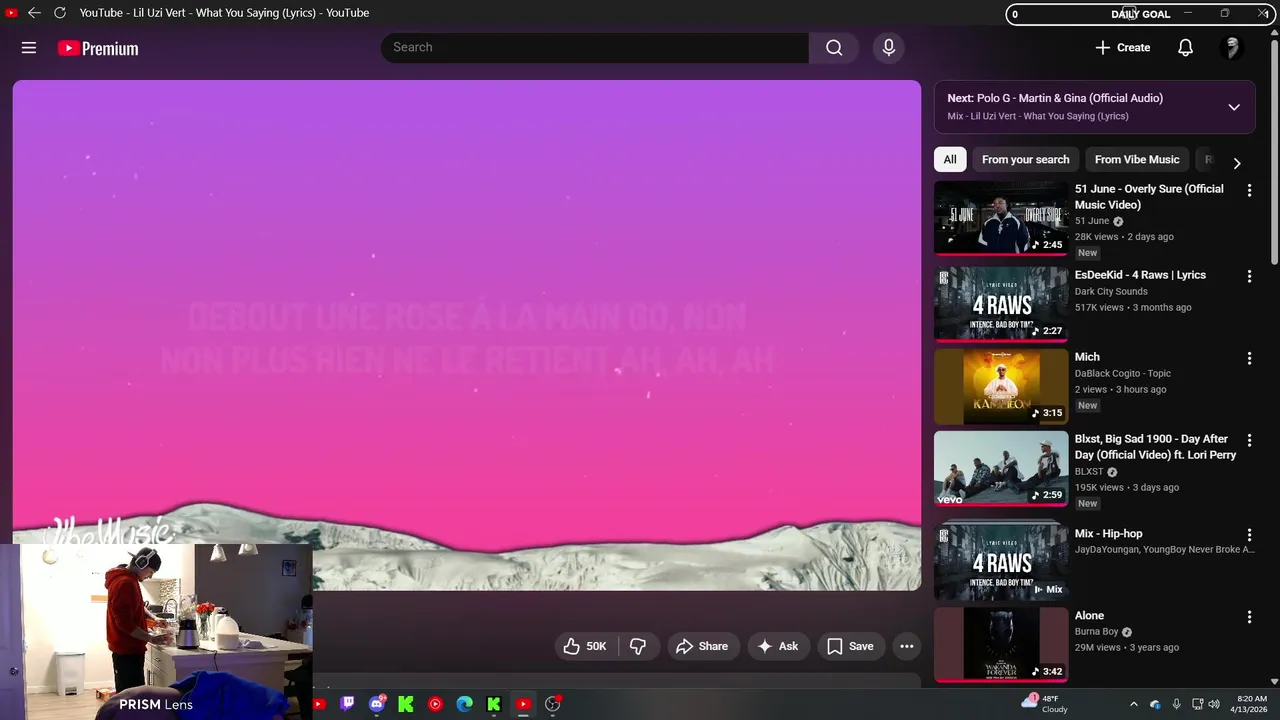Open EsDeeKid 4 Raws video thumbnail
The image size is (1280, 720).
(x=1001, y=304)
